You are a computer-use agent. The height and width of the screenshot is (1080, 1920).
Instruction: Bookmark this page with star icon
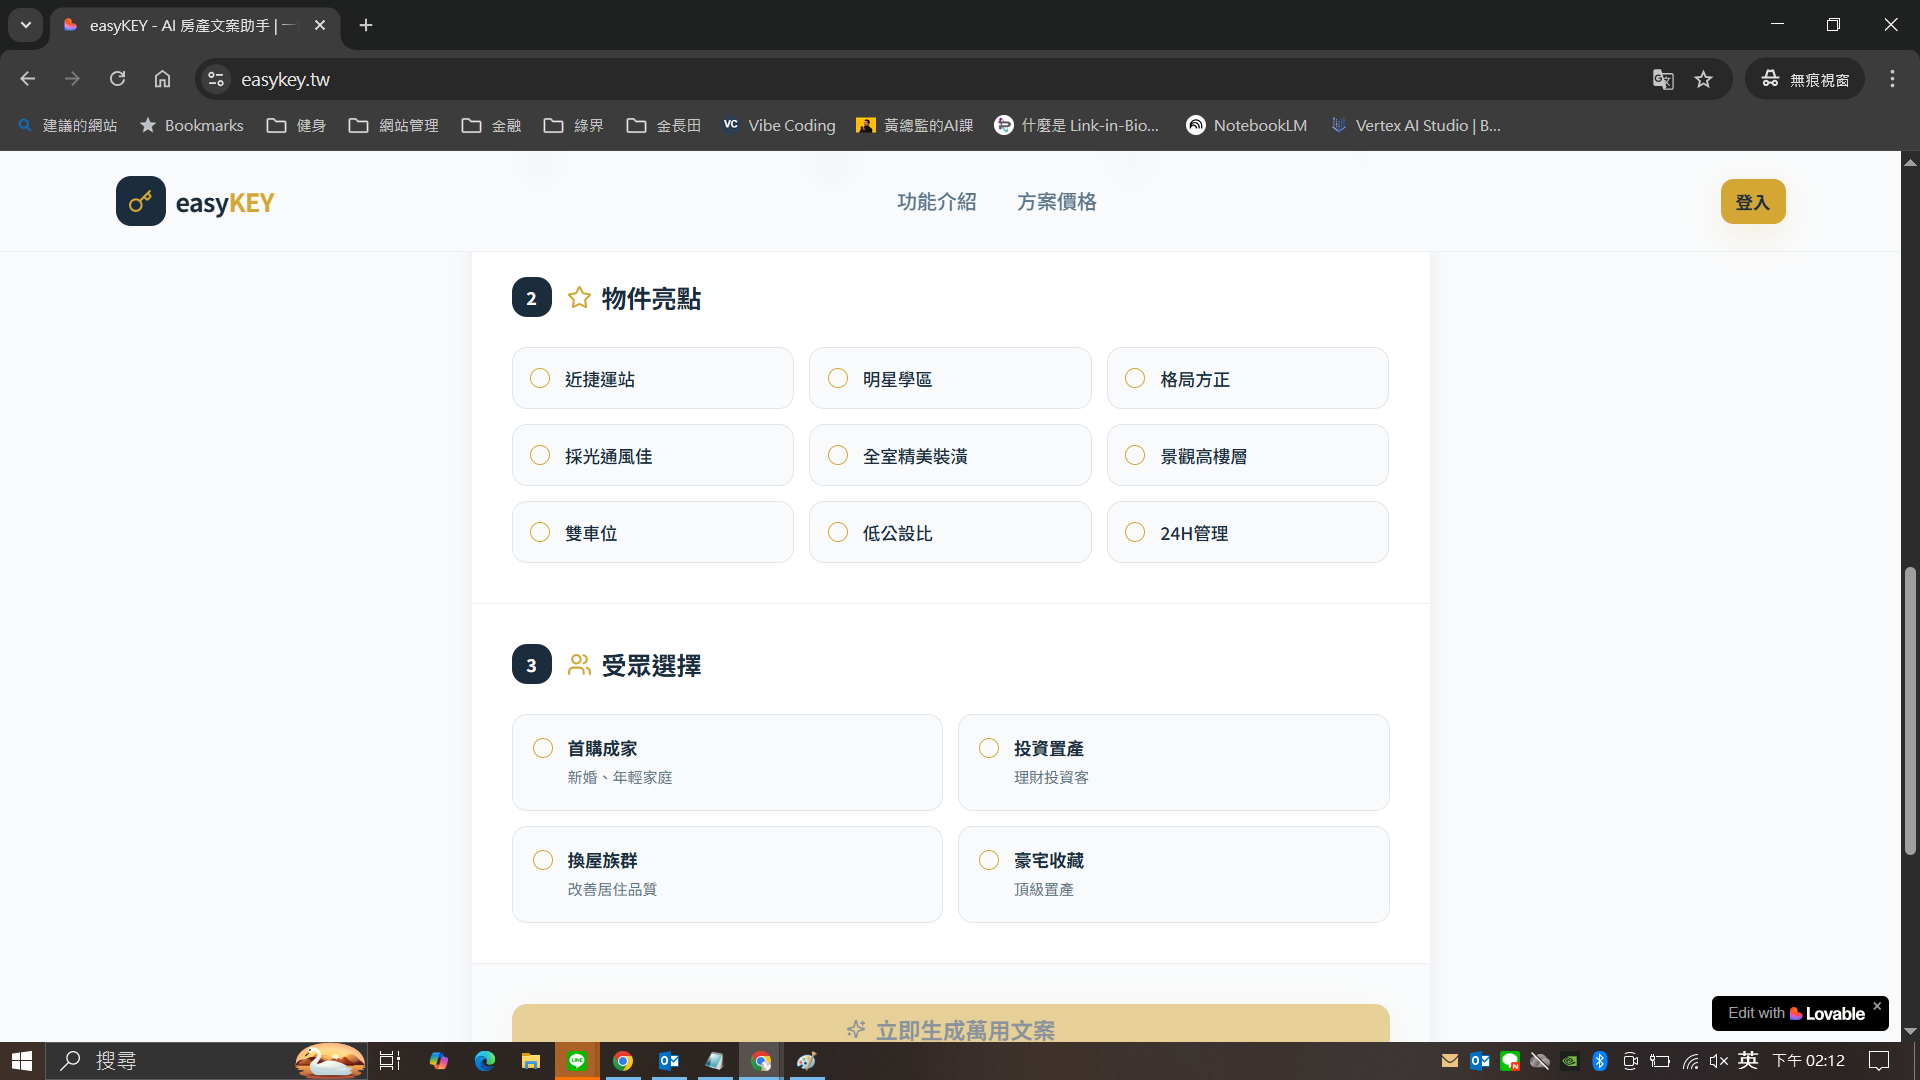click(x=1704, y=79)
